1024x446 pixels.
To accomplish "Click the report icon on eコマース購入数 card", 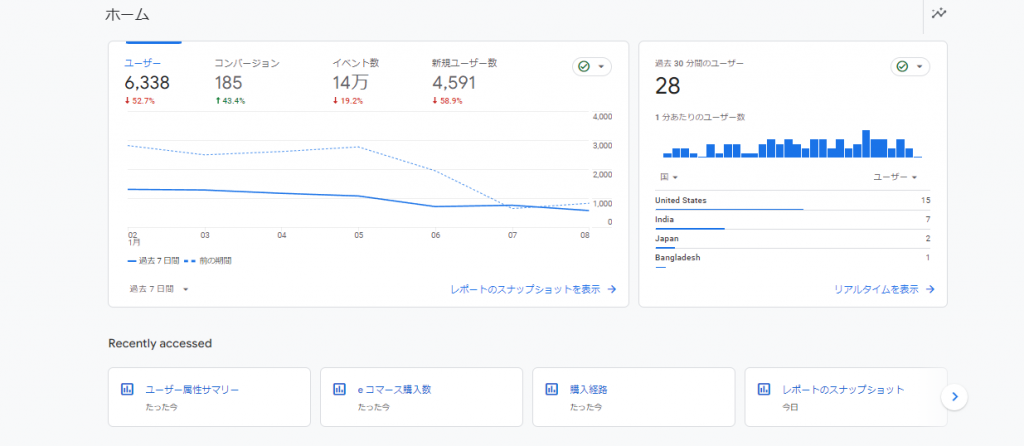I will (x=340, y=389).
